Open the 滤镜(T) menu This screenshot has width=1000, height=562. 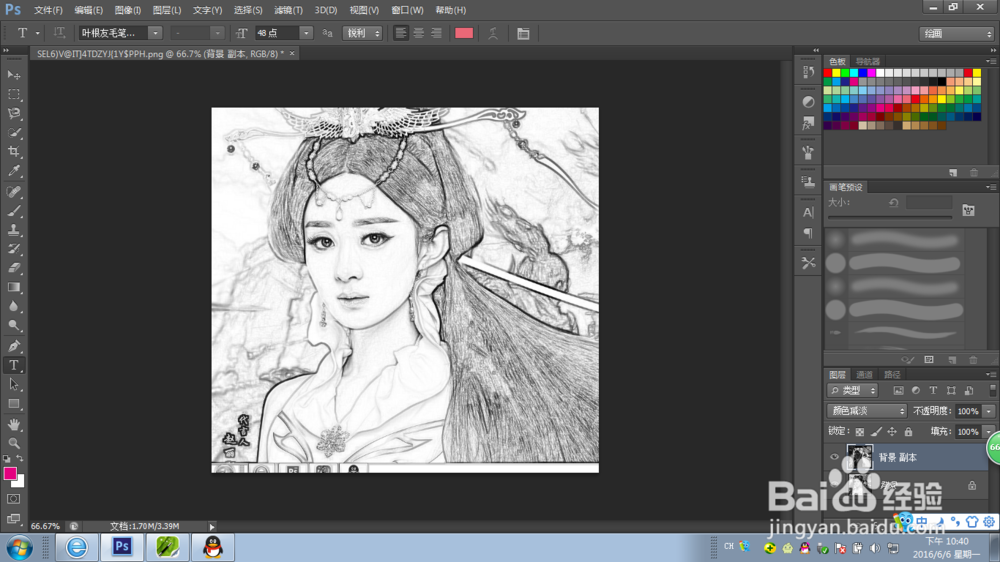pyautogui.click(x=288, y=10)
